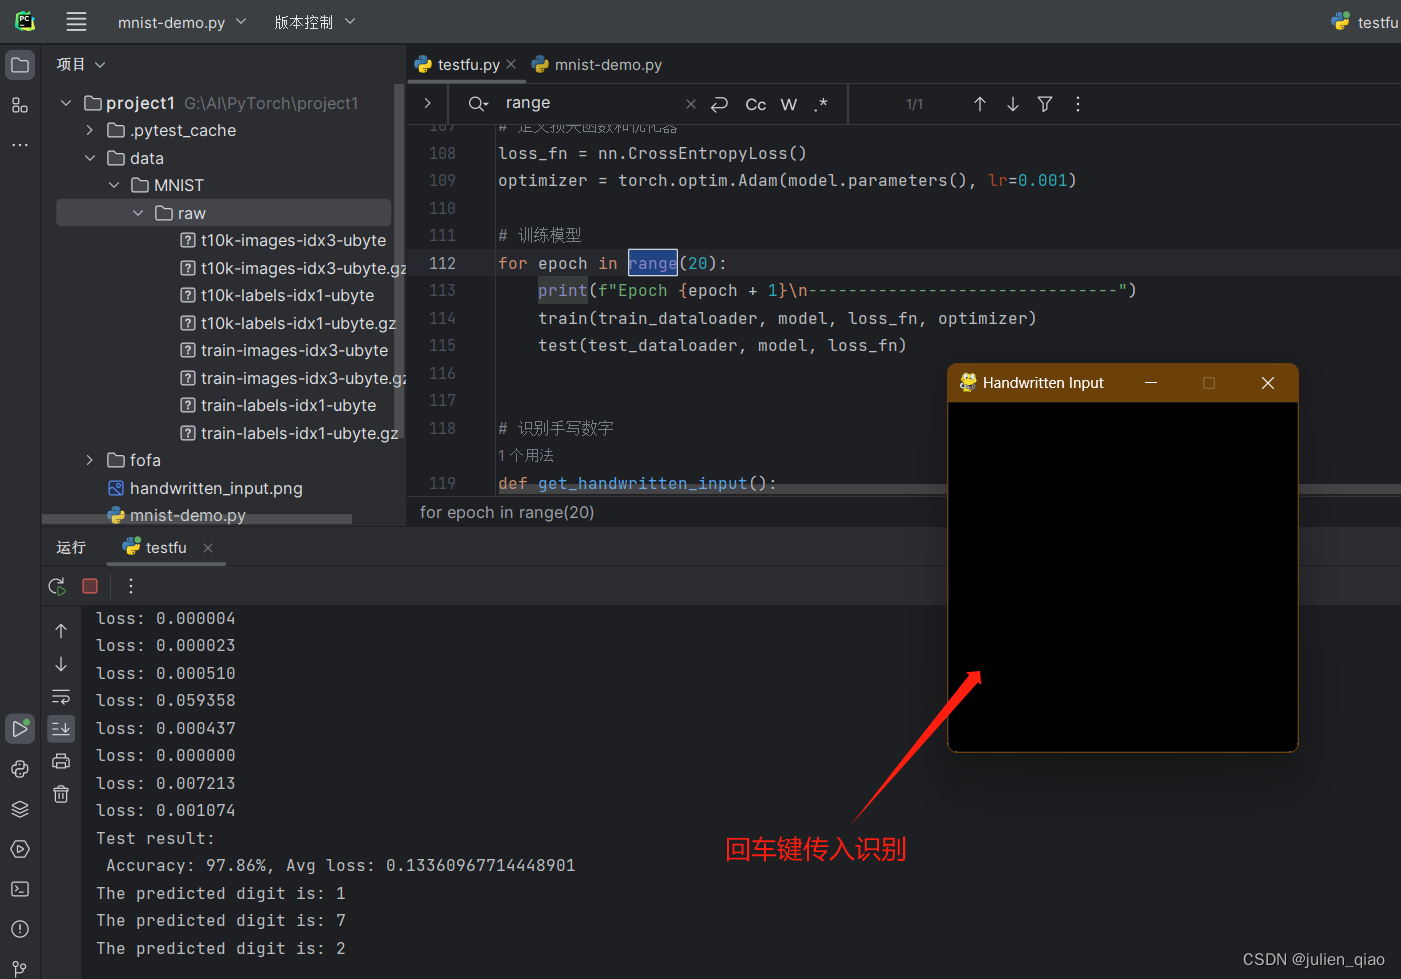Toggle regex search option
This screenshot has width=1401, height=979.
[821, 104]
